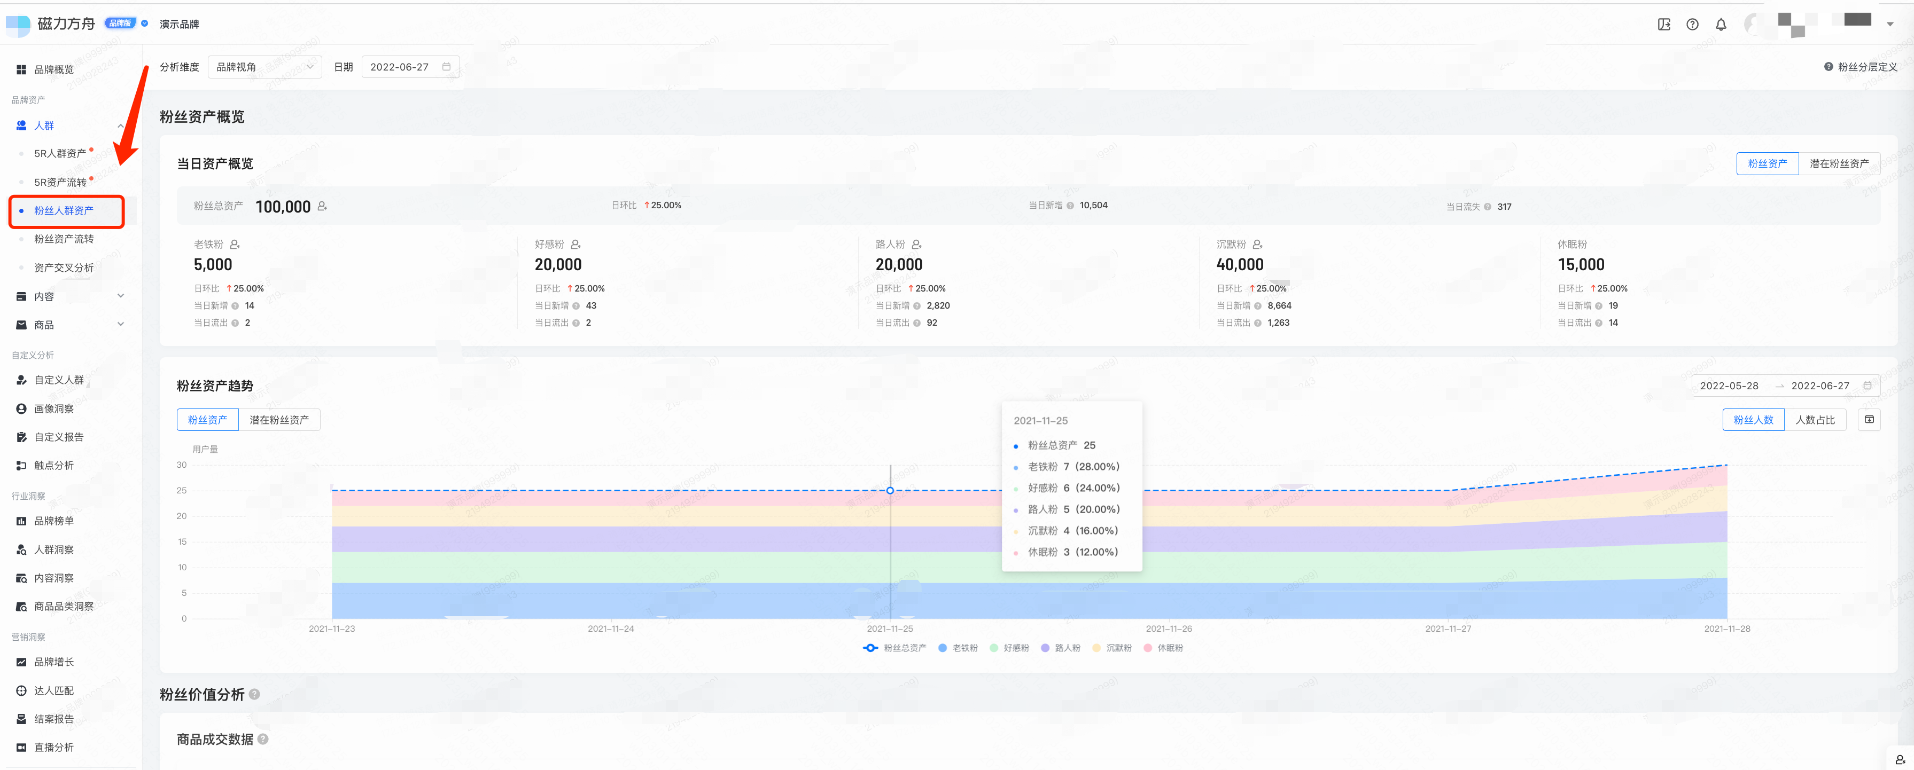
Task: Click the export icon beside 人数占比
Action: pyautogui.click(x=1869, y=420)
